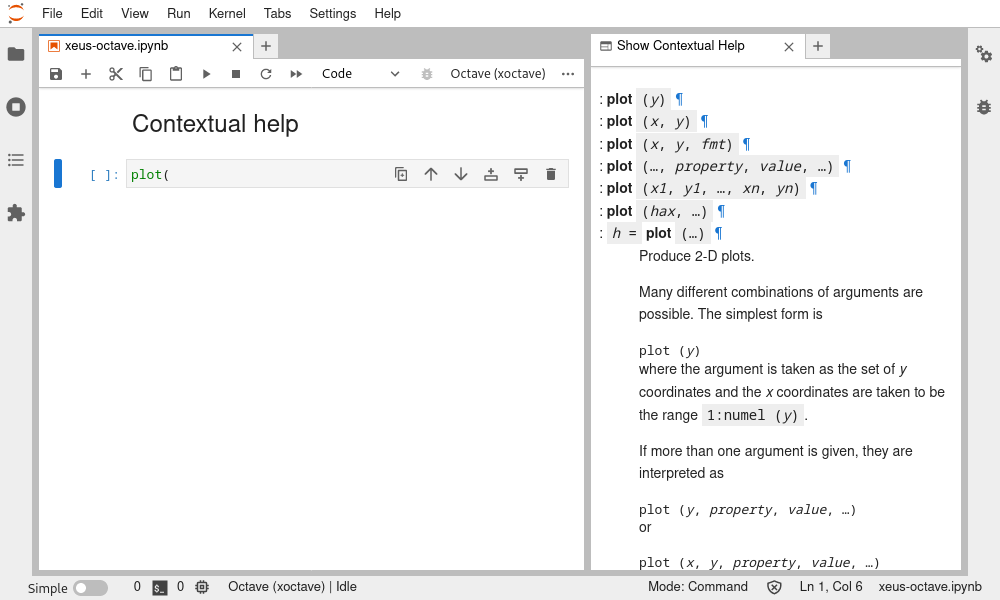Click the kernel count chip icon in status bar
Image resolution: width=1000 pixels, height=600 pixels.
[x=202, y=587]
